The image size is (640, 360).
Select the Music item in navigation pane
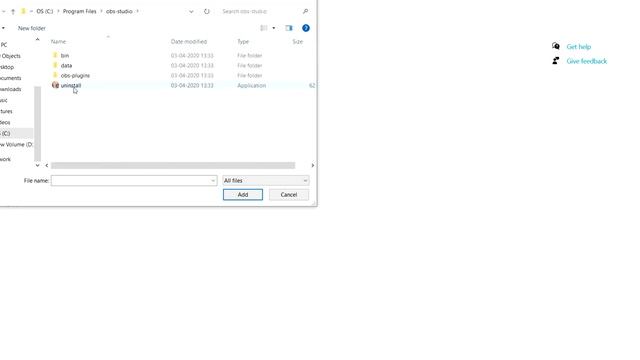4,100
